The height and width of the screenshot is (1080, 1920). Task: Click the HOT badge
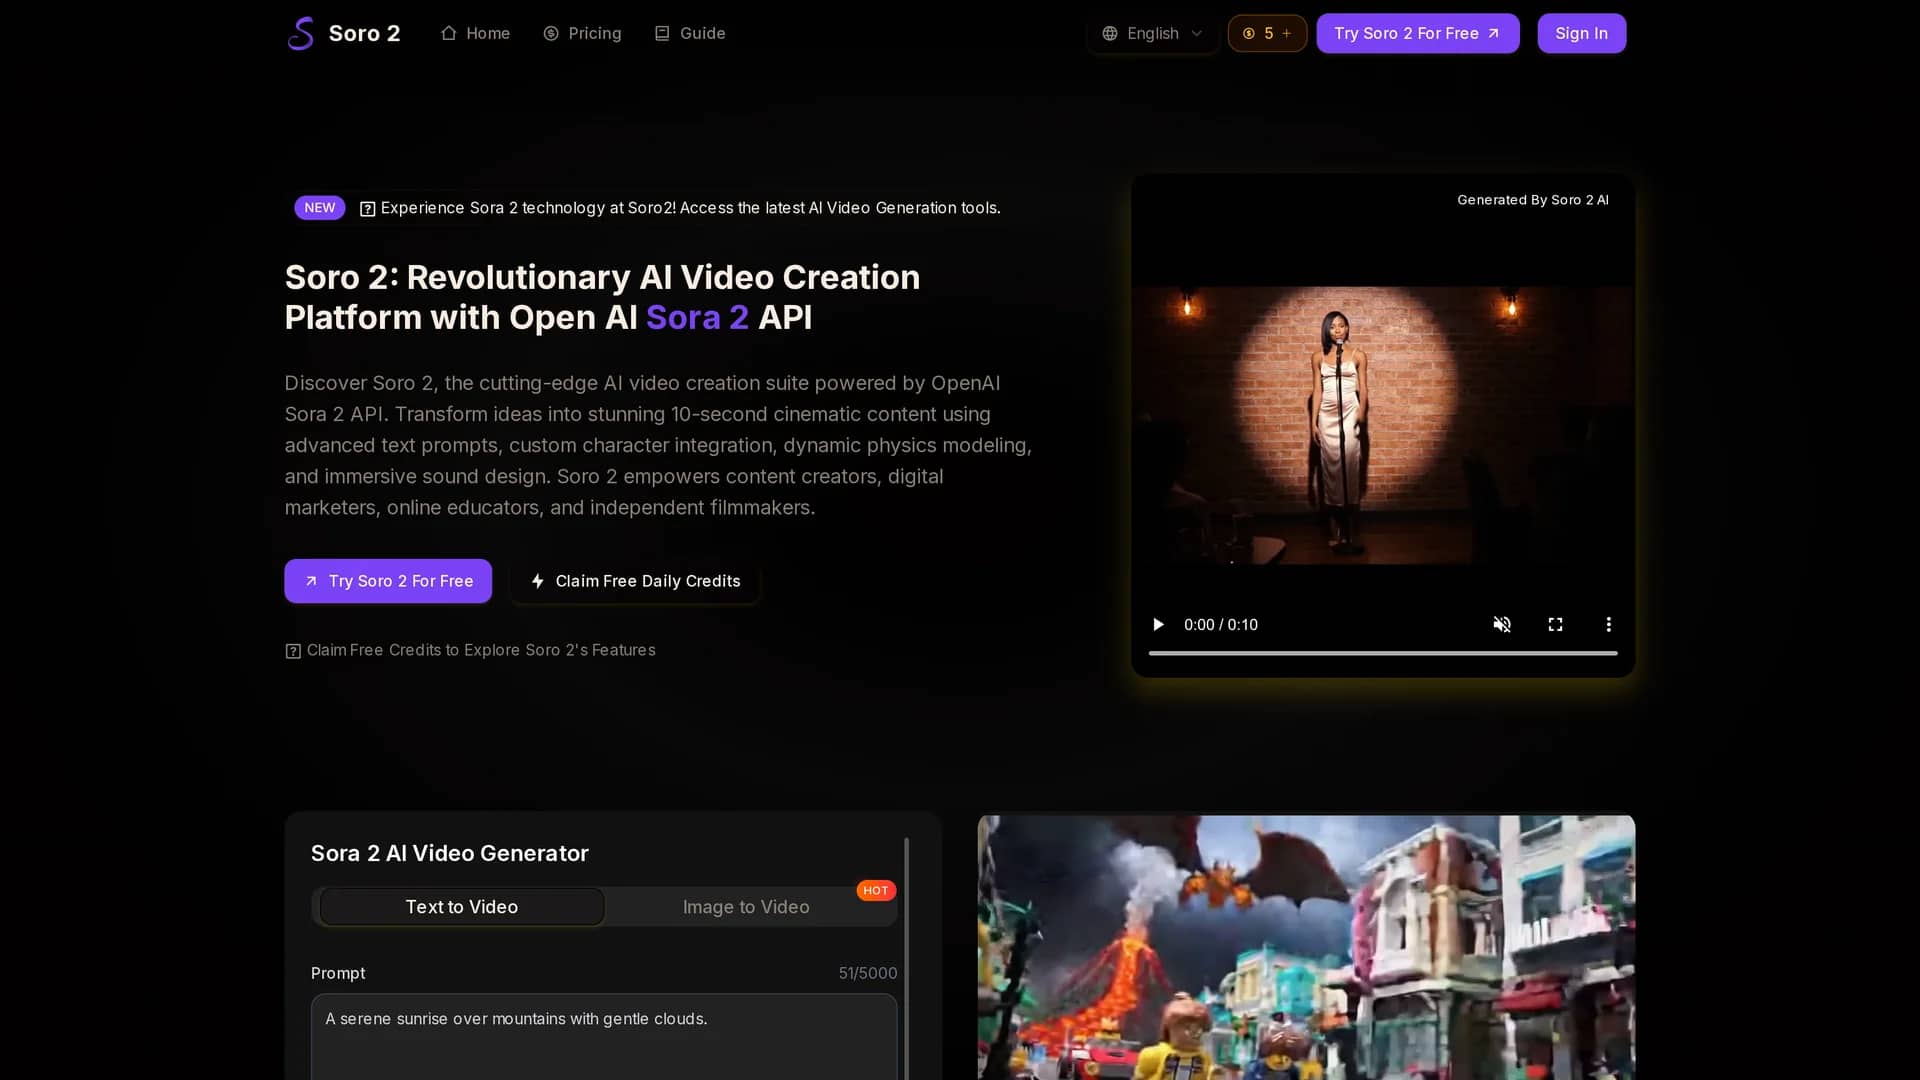[876, 890]
